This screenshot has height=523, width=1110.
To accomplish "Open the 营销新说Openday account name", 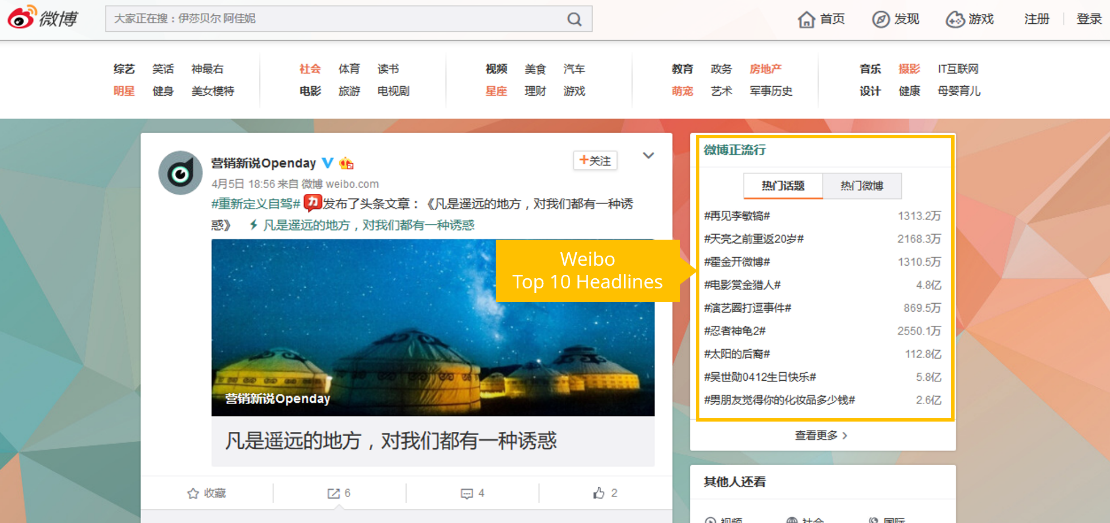I will (263, 163).
